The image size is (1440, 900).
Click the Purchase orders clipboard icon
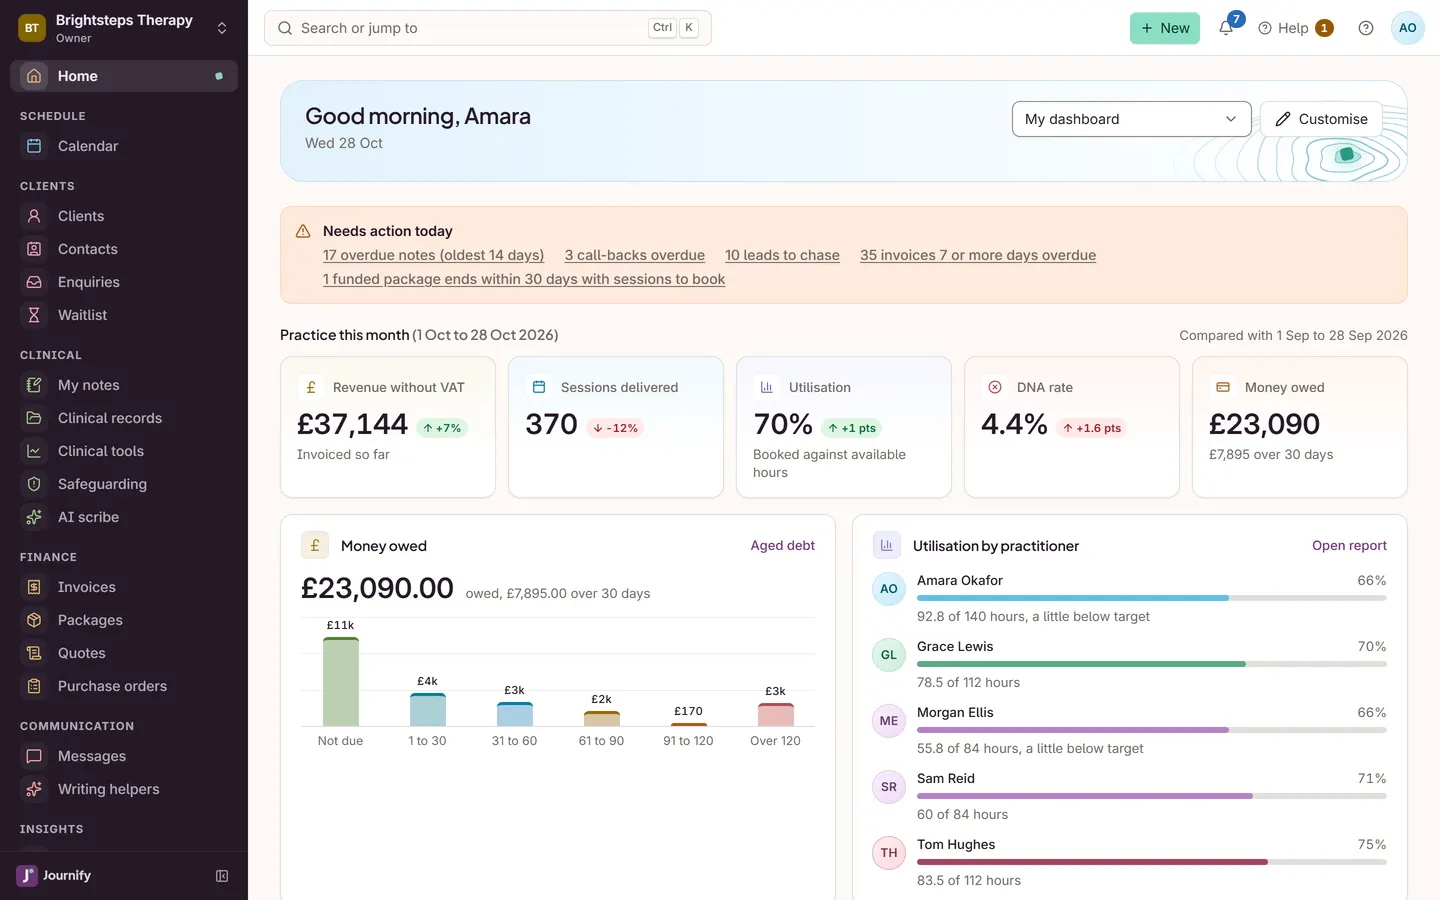[34, 686]
